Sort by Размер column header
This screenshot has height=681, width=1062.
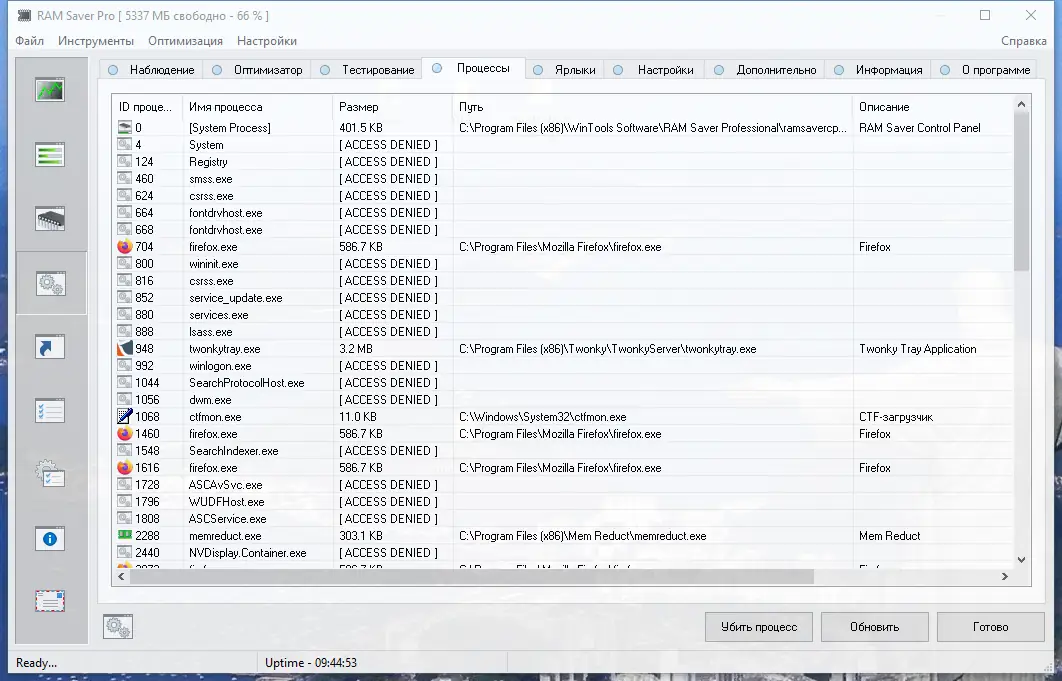point(392,106)
